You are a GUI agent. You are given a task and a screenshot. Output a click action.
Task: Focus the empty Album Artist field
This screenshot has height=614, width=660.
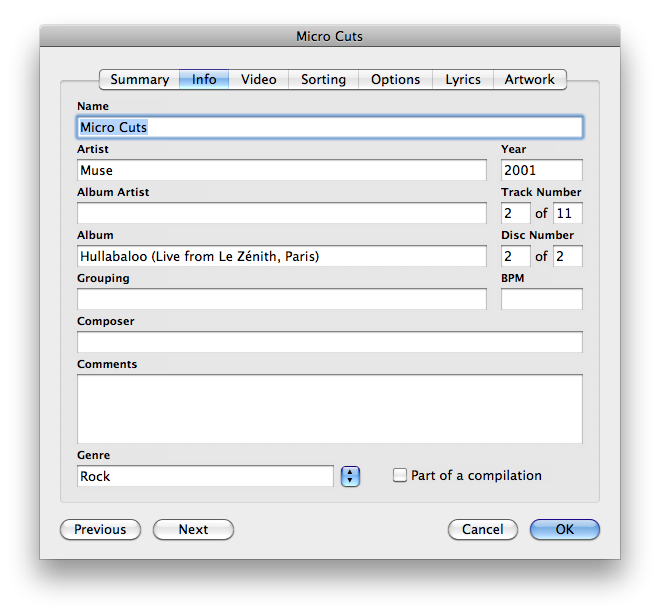pyautogui.click(x=282, y=213)
